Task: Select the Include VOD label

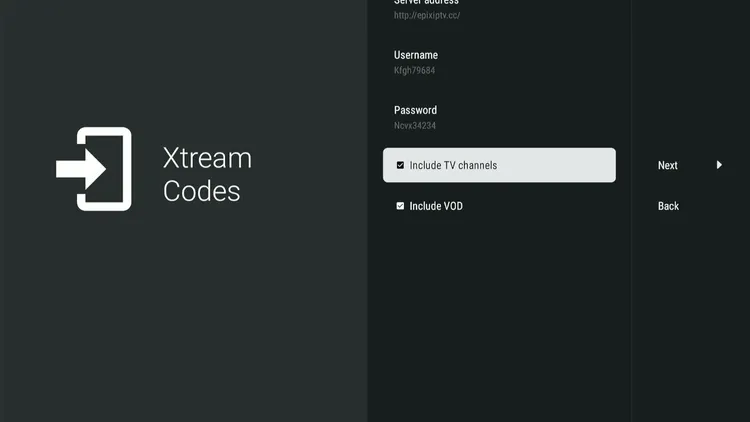Action: click(436, 206)
